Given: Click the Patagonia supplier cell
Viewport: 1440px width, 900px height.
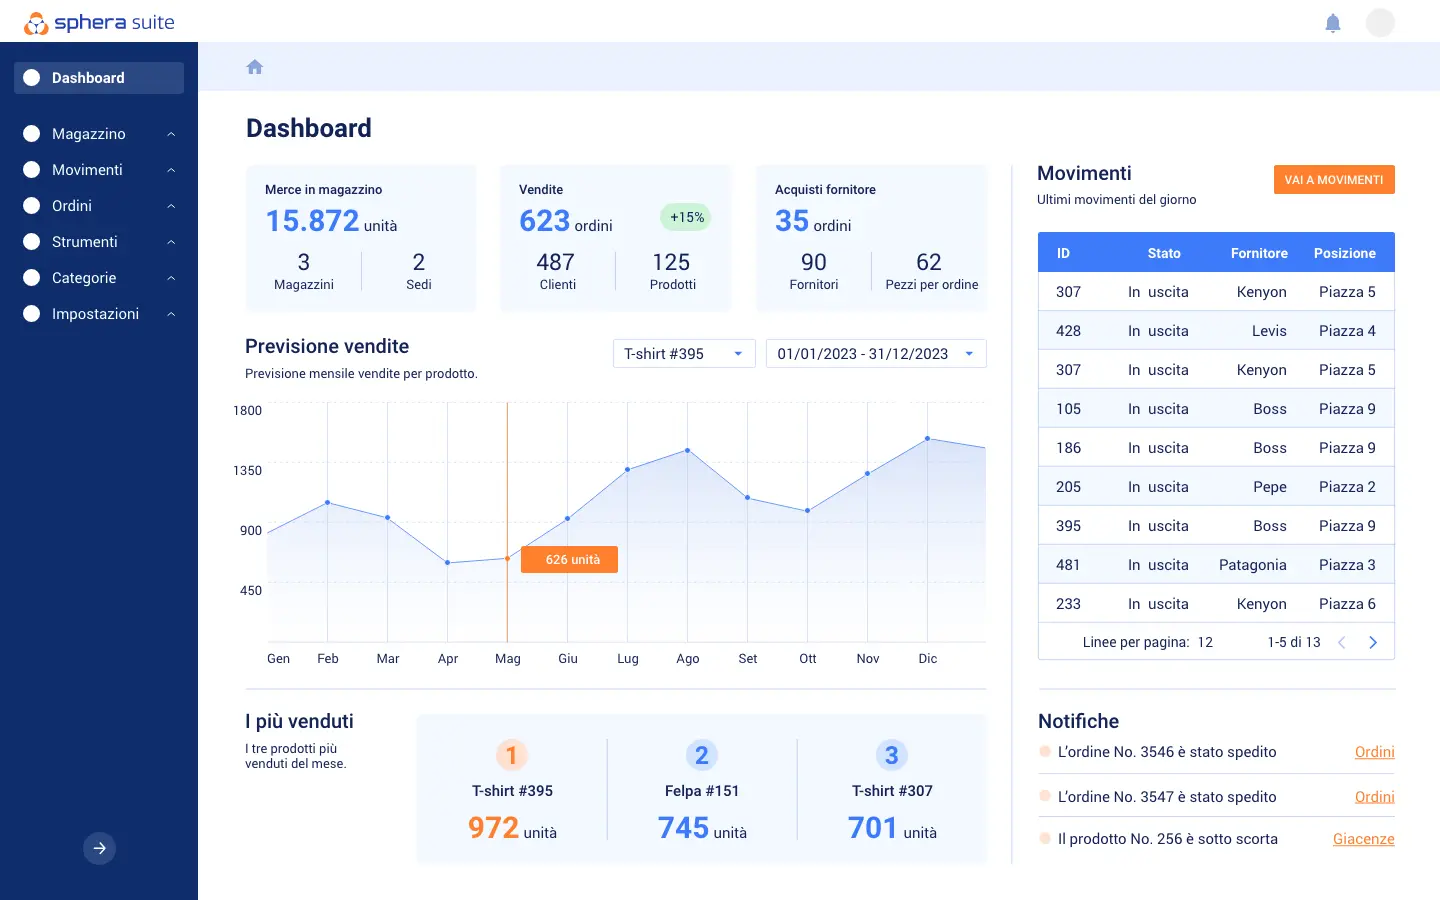Looking at the screenshot, I should pyautogui.click(x=1253, y=565).
